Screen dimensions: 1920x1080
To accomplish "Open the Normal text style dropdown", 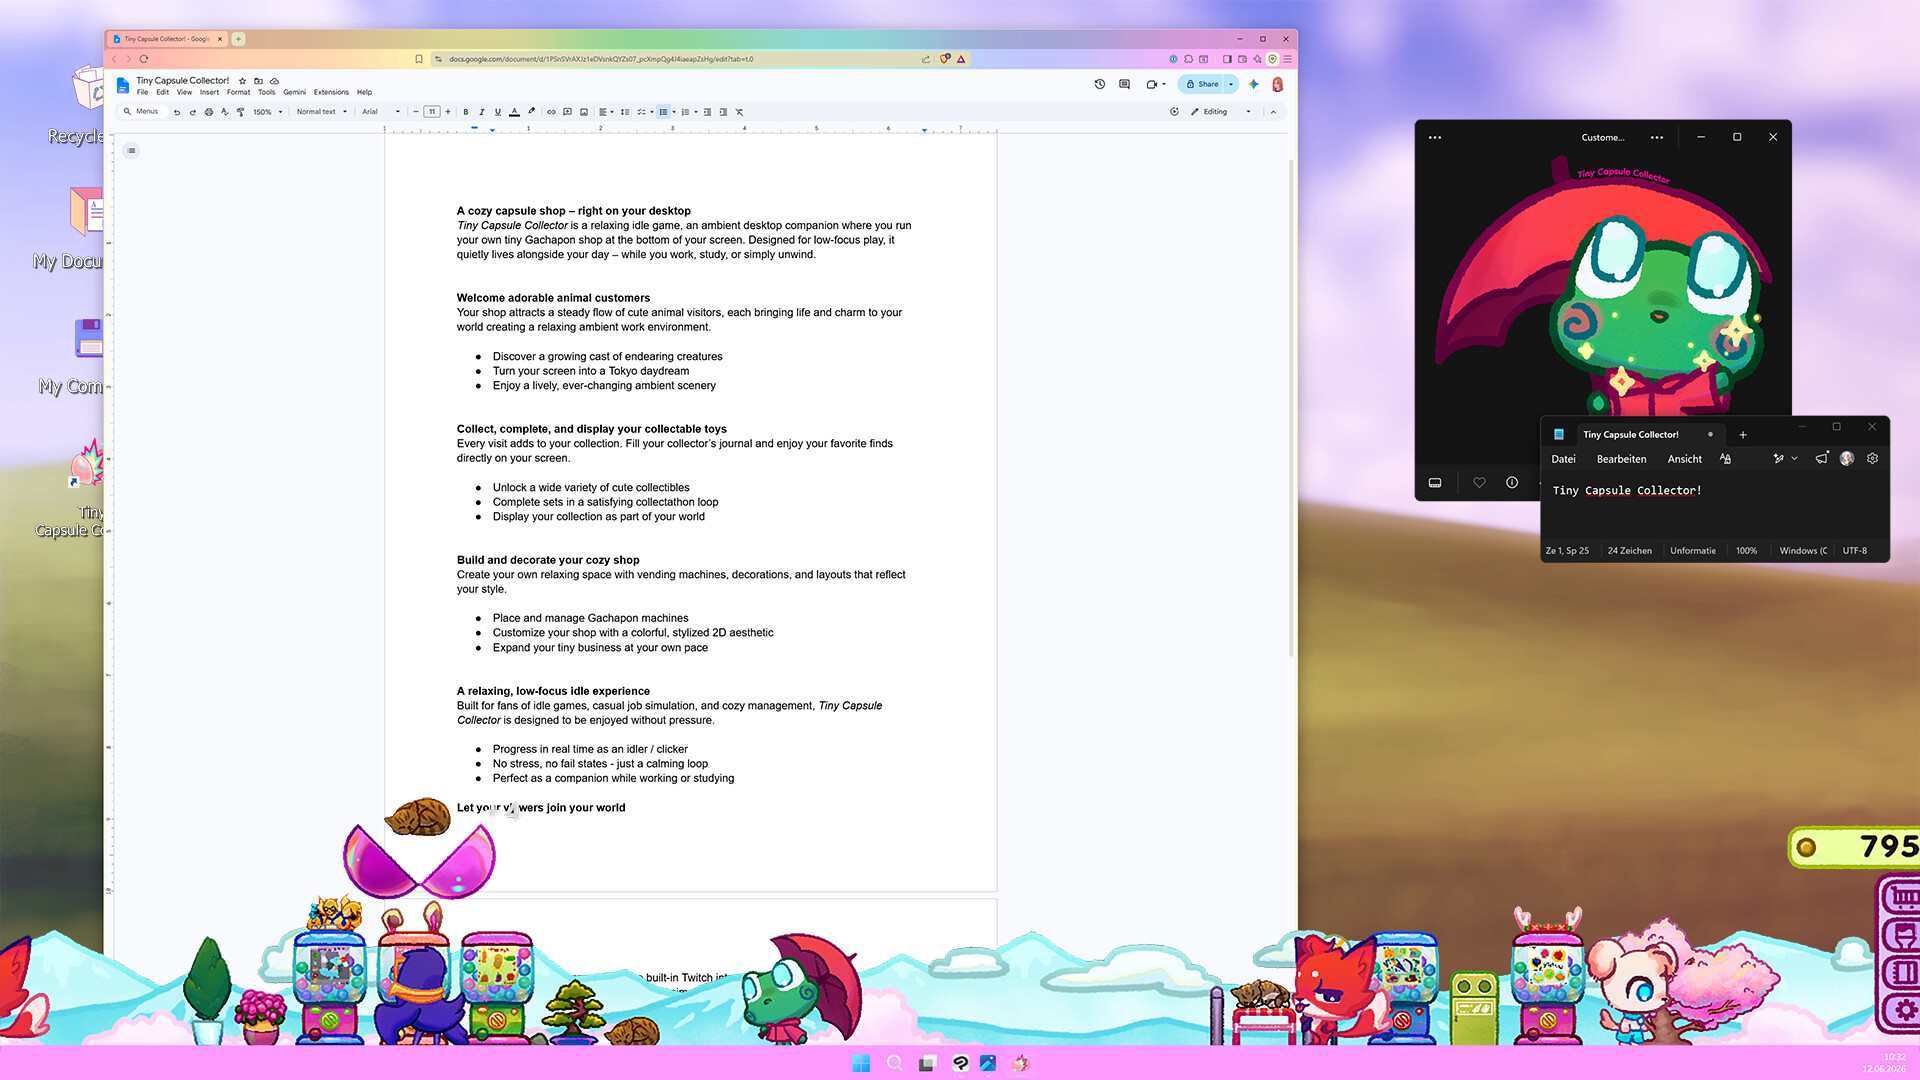I will coord(322,112).
